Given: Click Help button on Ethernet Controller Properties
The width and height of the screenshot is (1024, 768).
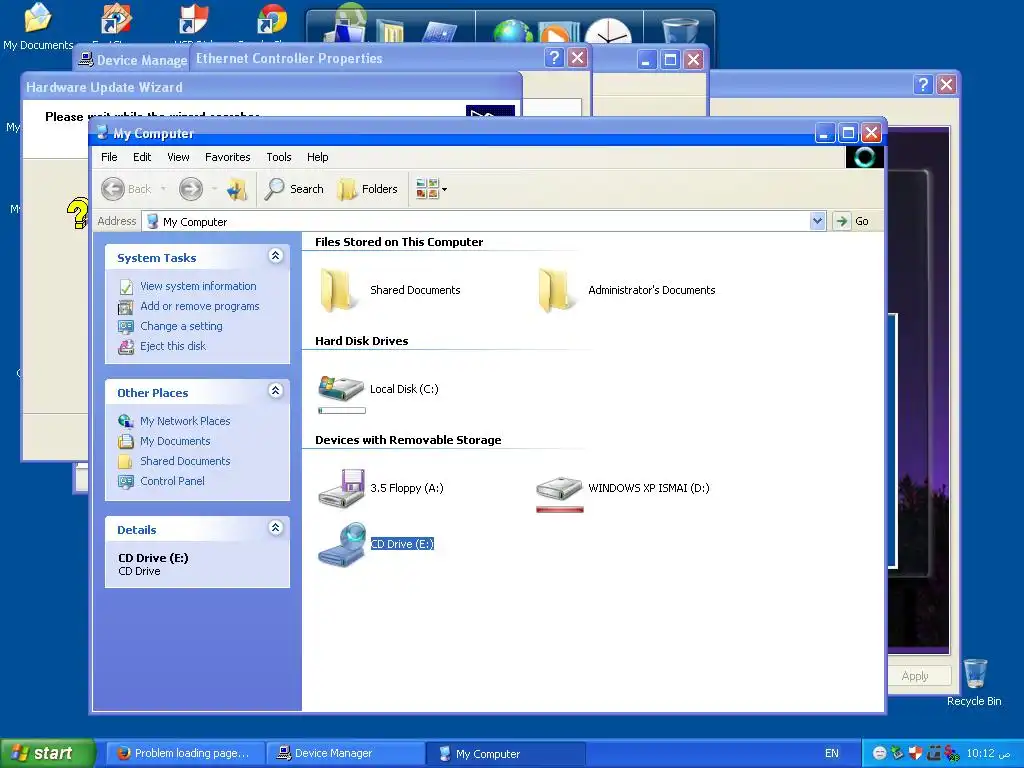Looking at the screenshot, I should pyautogui.click(x=554, y=58).
